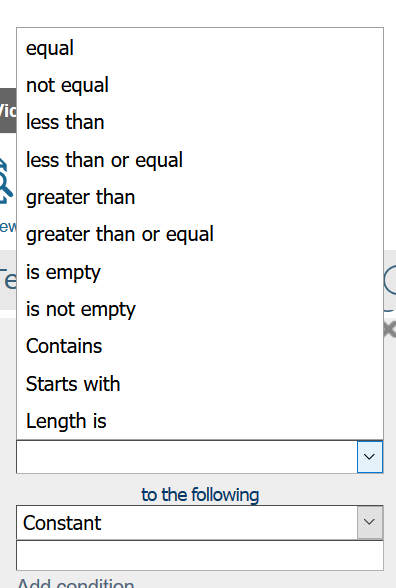Focus the empty constant value field

pos(200,555)
